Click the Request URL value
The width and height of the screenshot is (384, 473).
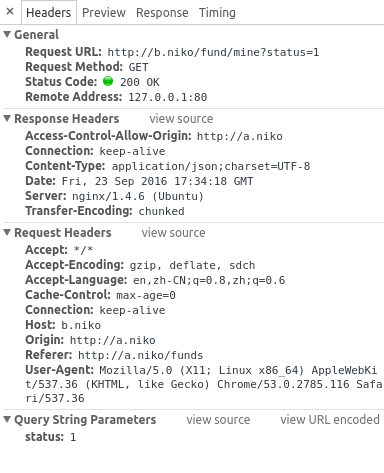pyautogui.click(x=213, y=52)
